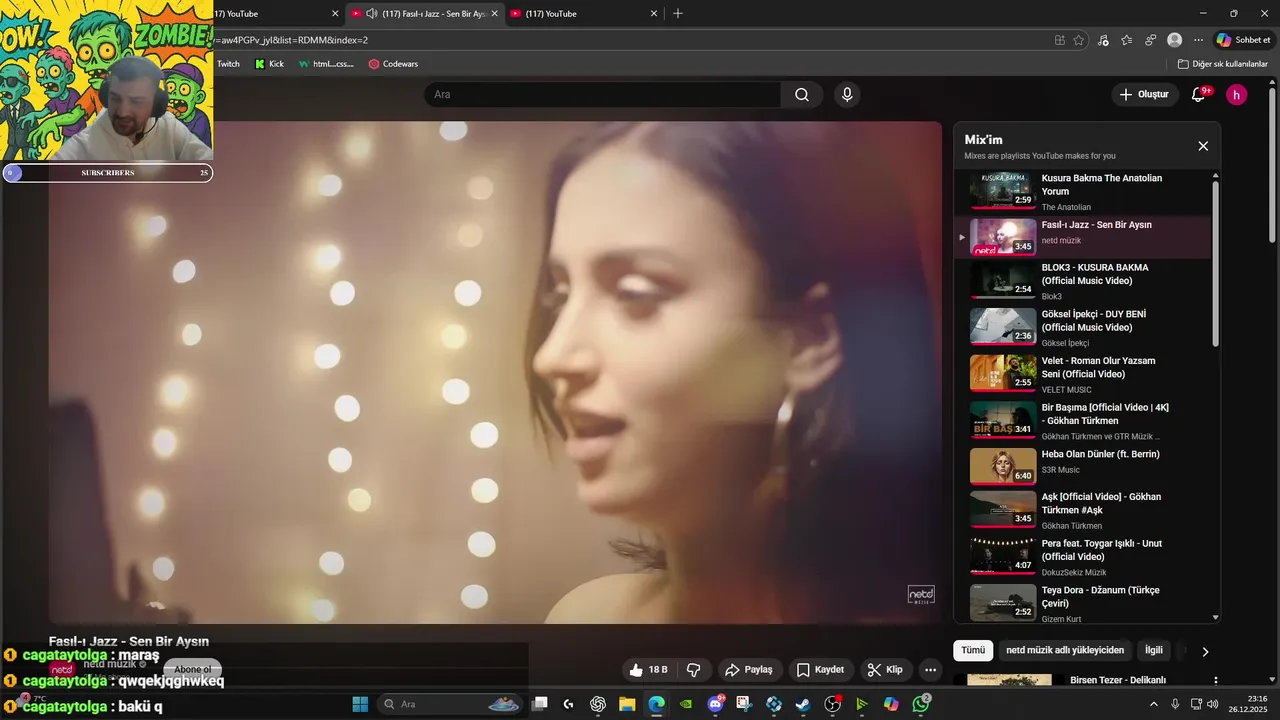Open WhatsApp from taskbar
The width and height of the screenshot is (1280, 720).
[920, 704]
